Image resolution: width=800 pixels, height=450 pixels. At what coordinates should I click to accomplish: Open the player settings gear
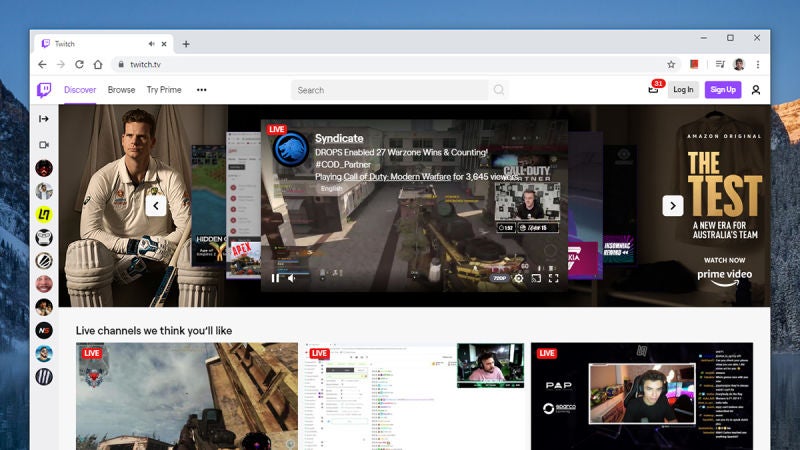pos(518,278)
